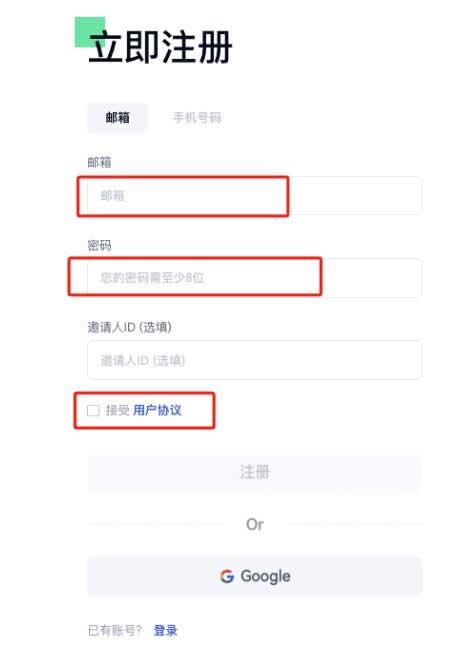Open the 用户协议 link
Viewport: 465px width, 651px height.
pyautogui.click(x=157, y=410)
